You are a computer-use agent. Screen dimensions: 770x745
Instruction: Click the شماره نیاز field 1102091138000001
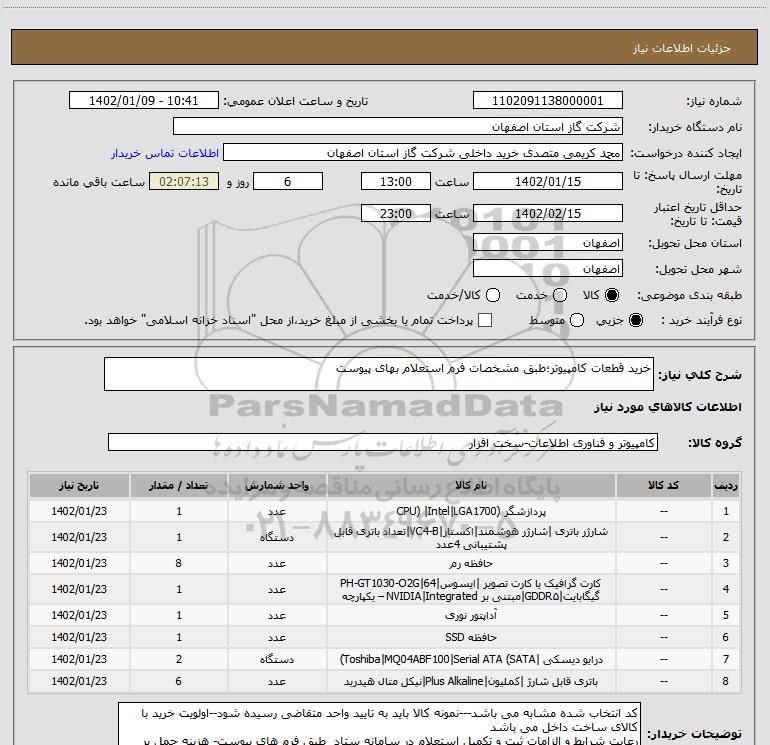tap(548, 101)
